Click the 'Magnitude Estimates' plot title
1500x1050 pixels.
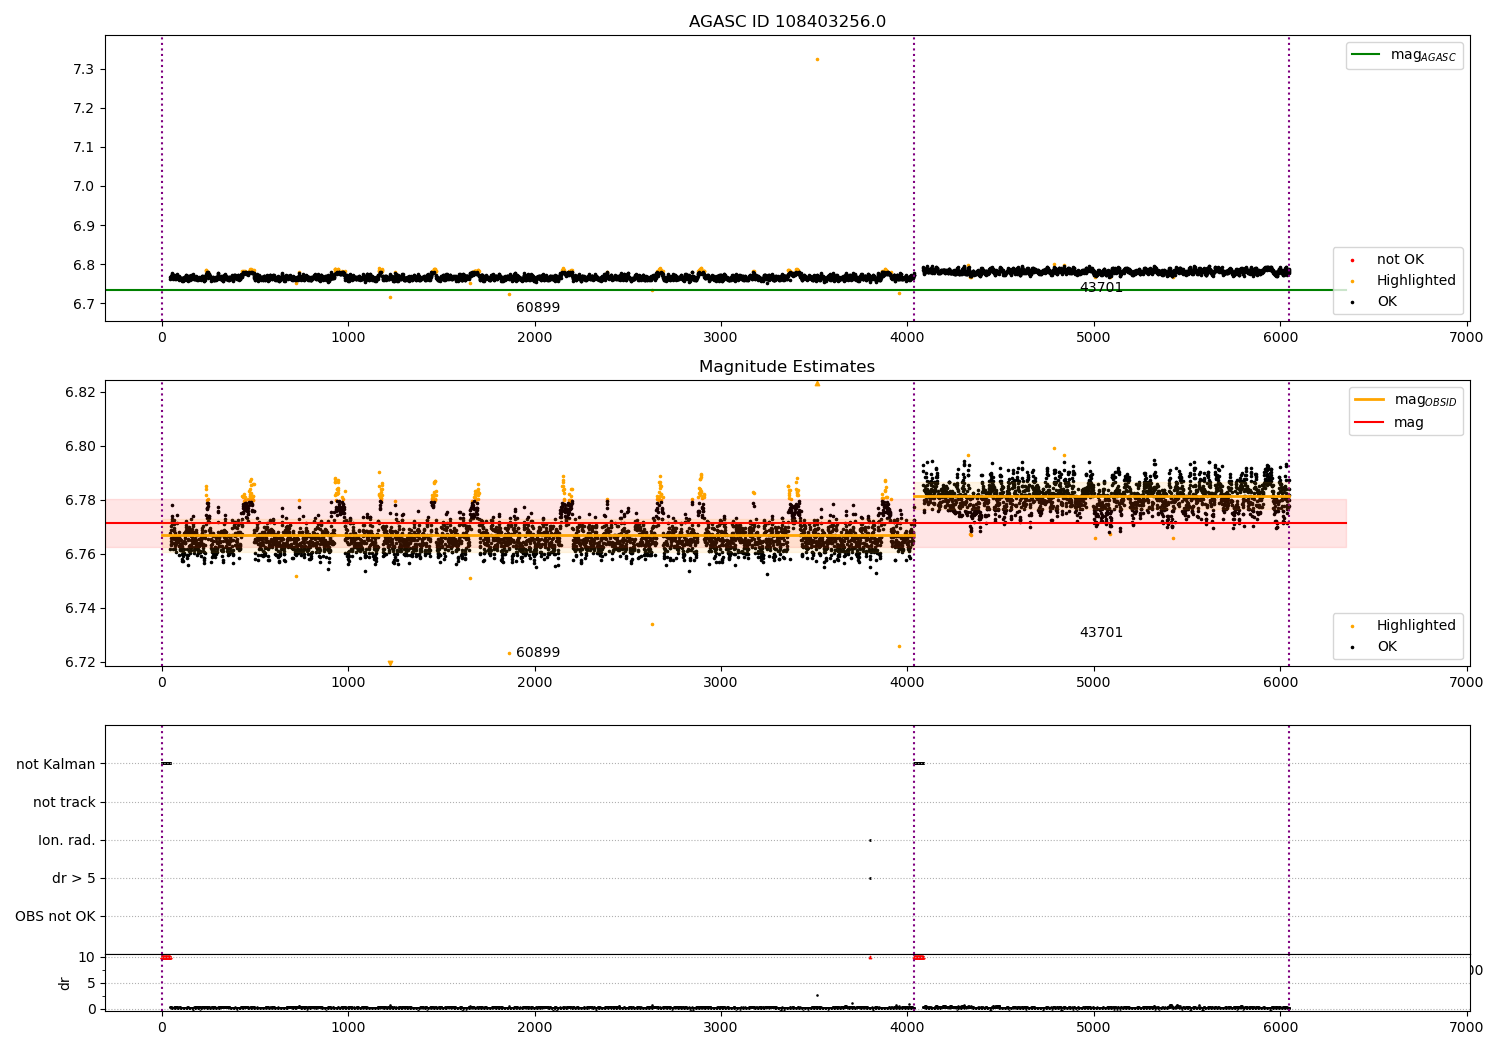[x=787, y=367]
